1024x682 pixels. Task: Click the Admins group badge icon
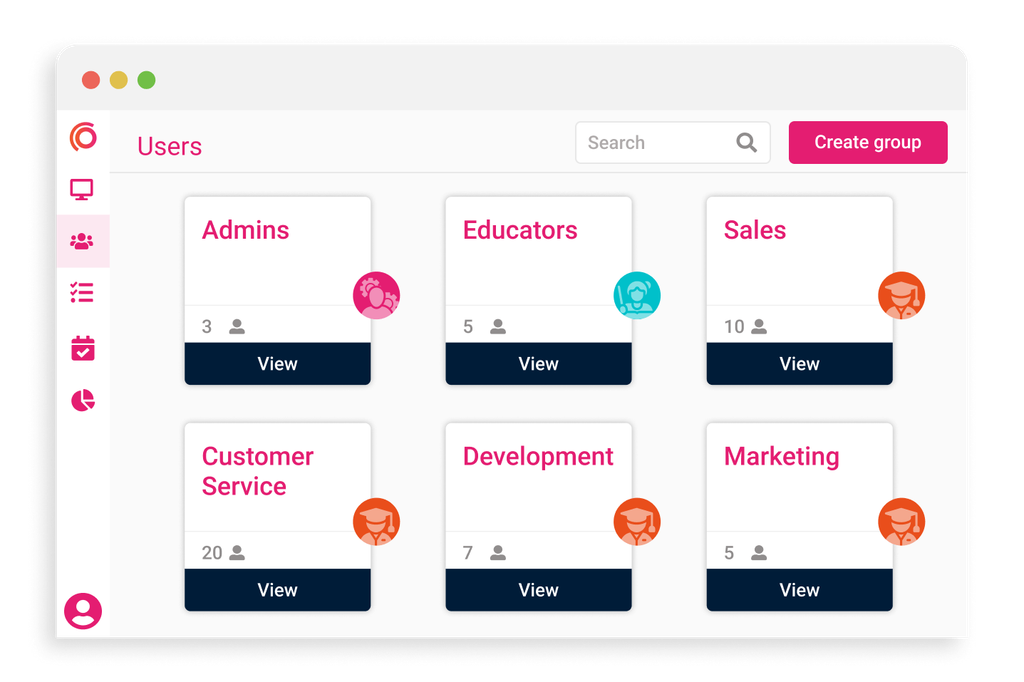tap(376, 294)
